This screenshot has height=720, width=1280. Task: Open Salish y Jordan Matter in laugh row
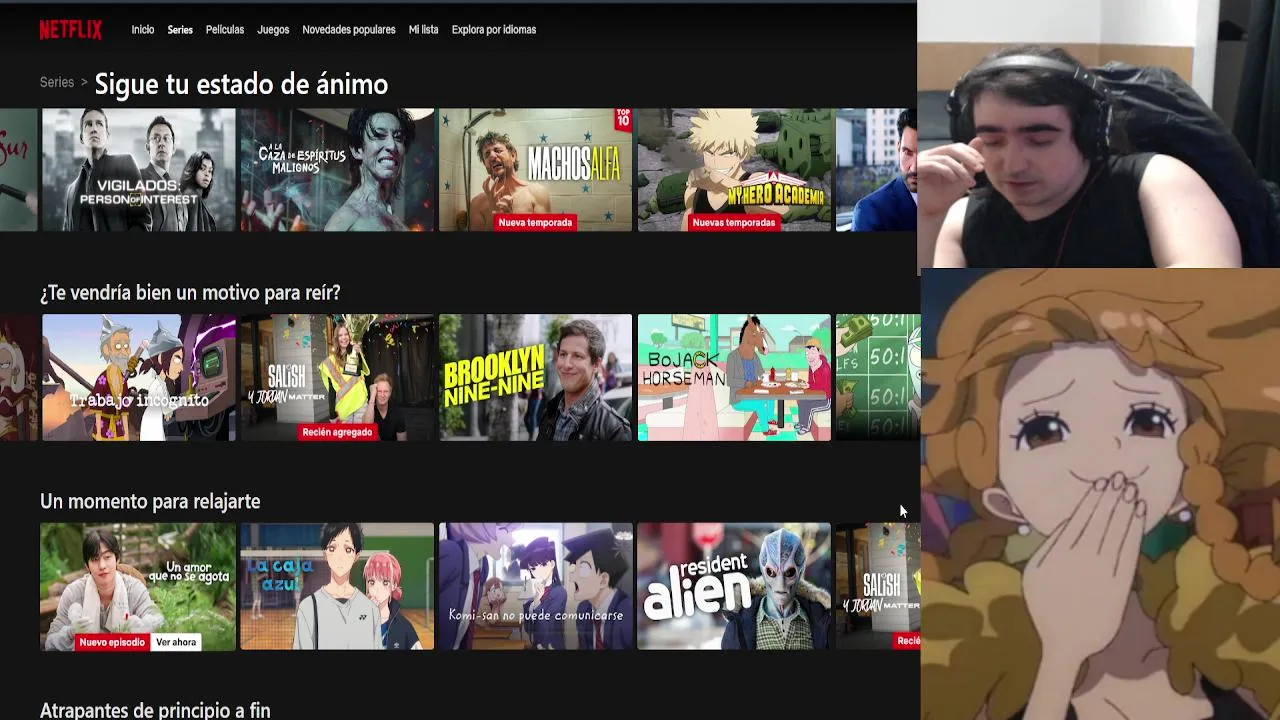tap(337, 378)
